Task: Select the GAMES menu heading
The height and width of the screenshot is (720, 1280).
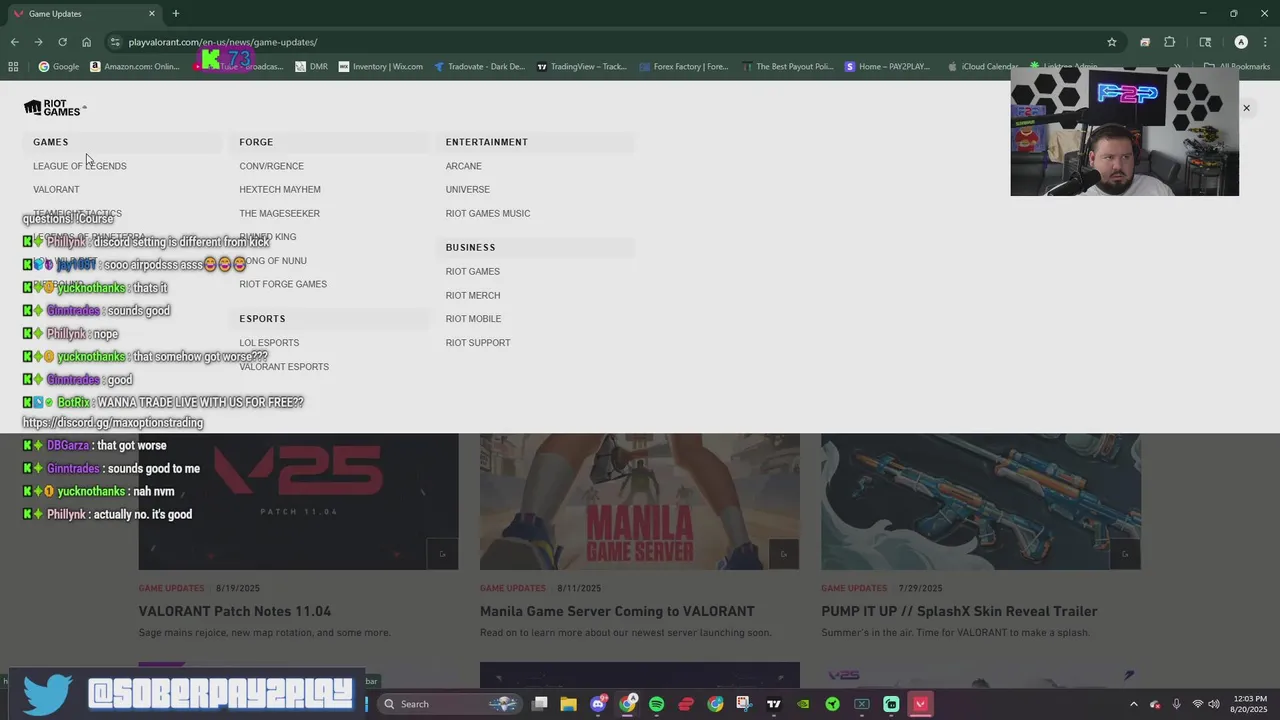Action: 51,142
